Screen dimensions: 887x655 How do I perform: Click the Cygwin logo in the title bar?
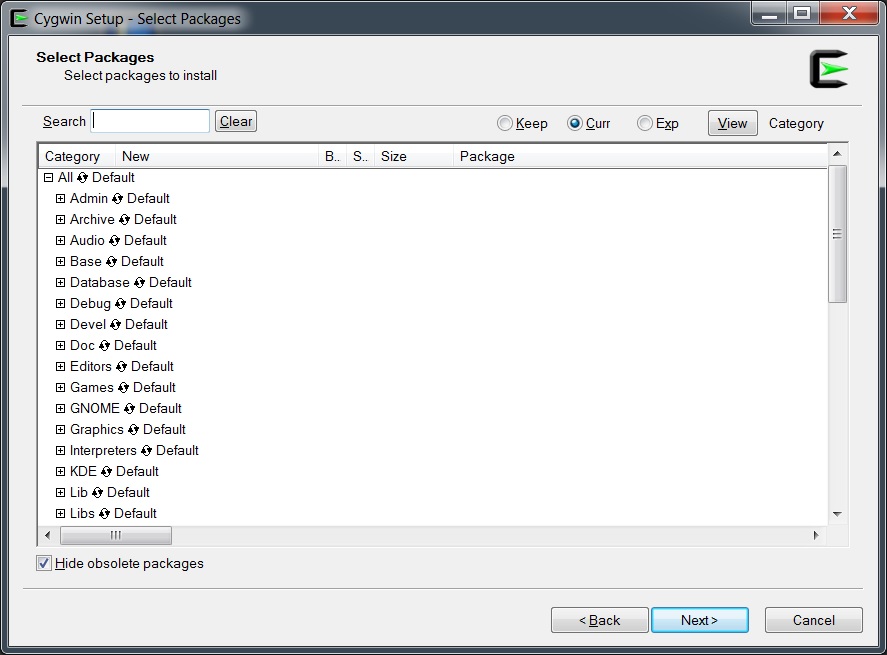(19, 18)
